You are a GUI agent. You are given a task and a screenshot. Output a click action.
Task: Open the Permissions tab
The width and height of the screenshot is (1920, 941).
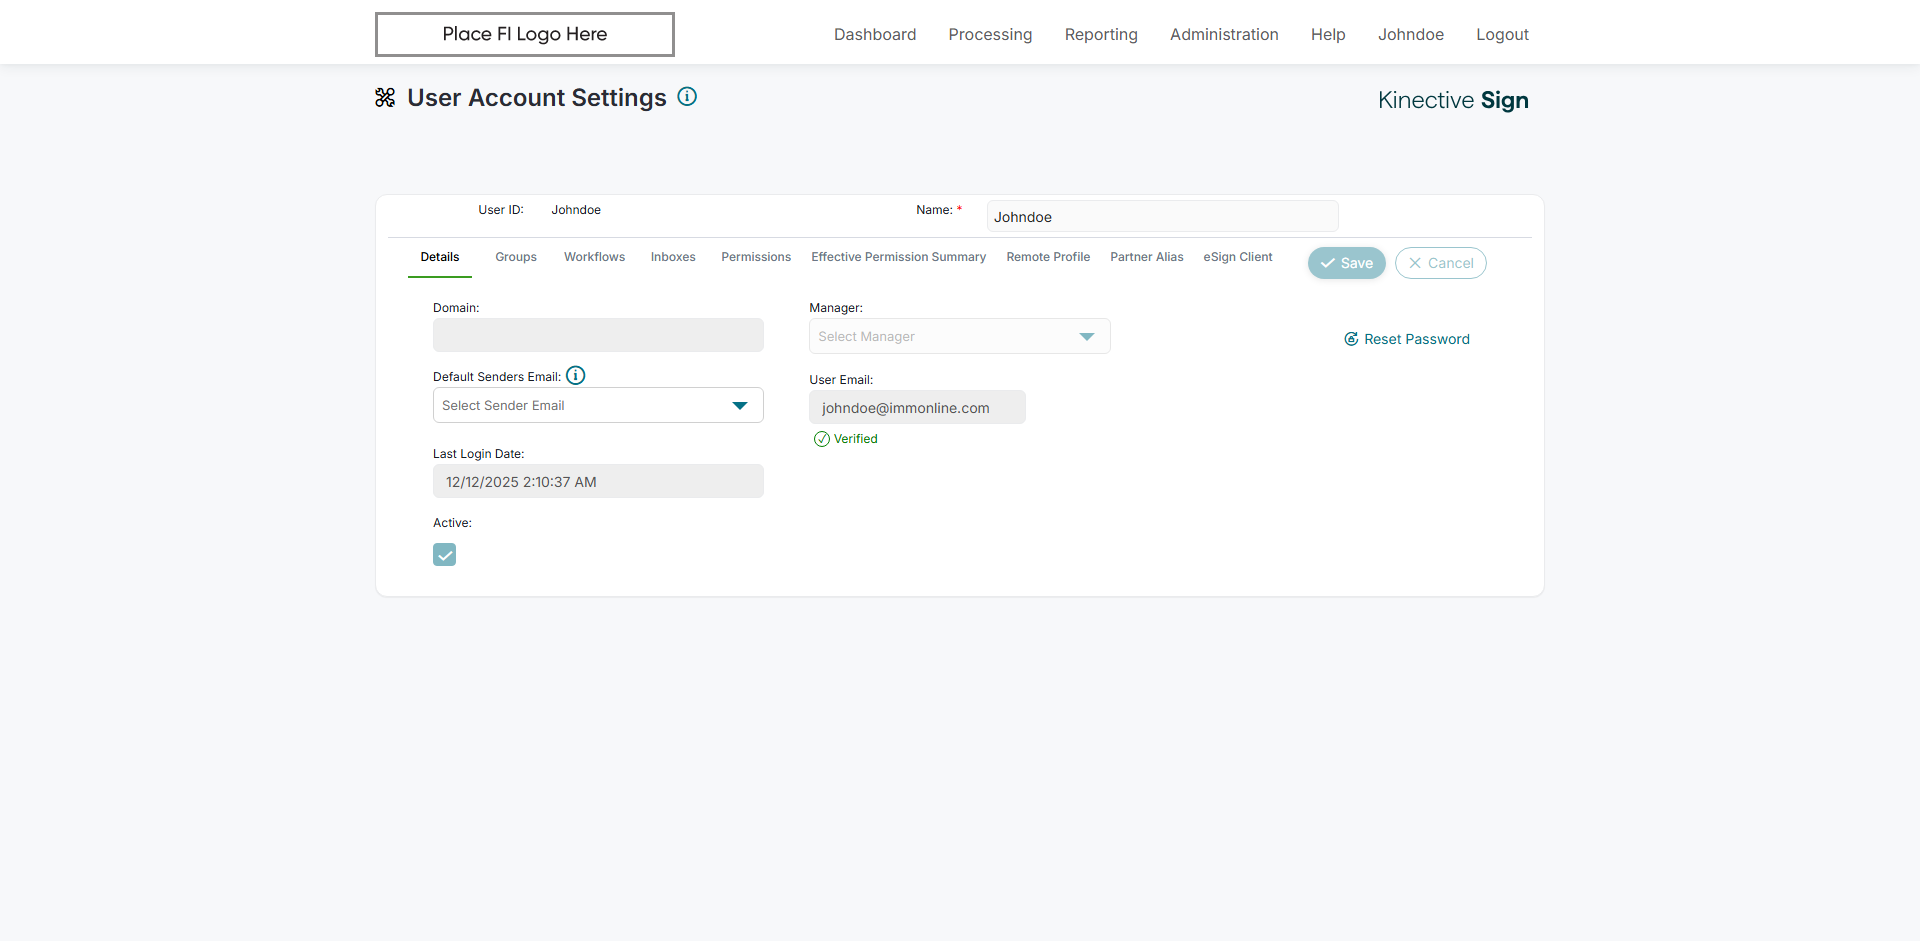point(756,257)
